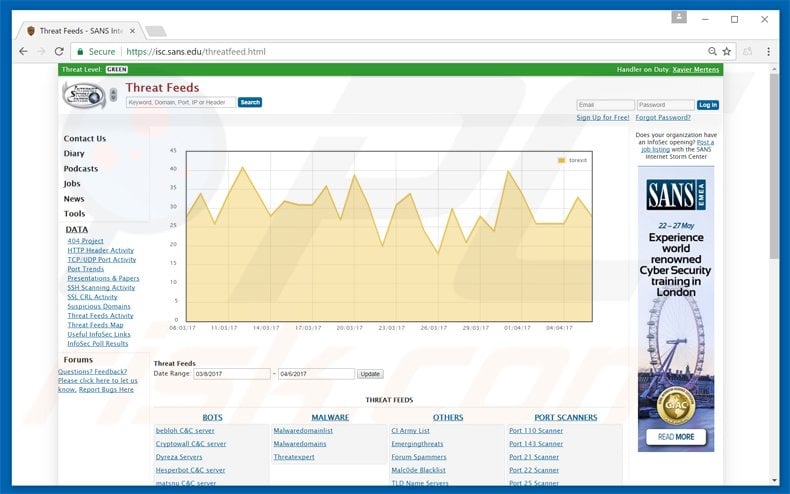Image resolution: width=790 pixels, height=494 pixels.
Task: Open Report Bugs Here link
Action: pyautogui.click(x=106, y=390)
